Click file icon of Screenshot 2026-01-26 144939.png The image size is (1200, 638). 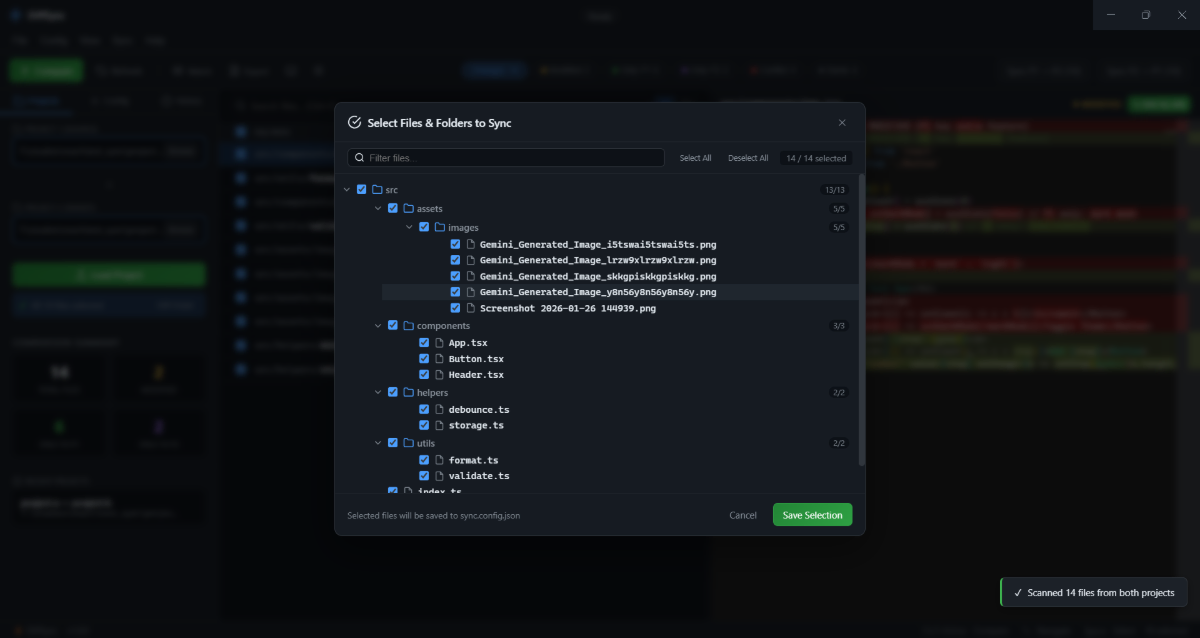(x=471, y=308)
